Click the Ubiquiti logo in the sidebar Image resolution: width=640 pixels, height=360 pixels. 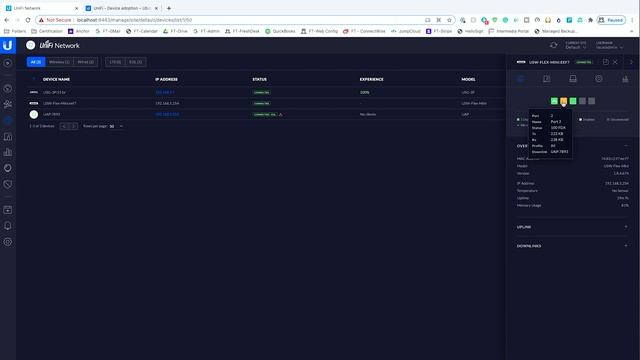(x=8, y=45)
